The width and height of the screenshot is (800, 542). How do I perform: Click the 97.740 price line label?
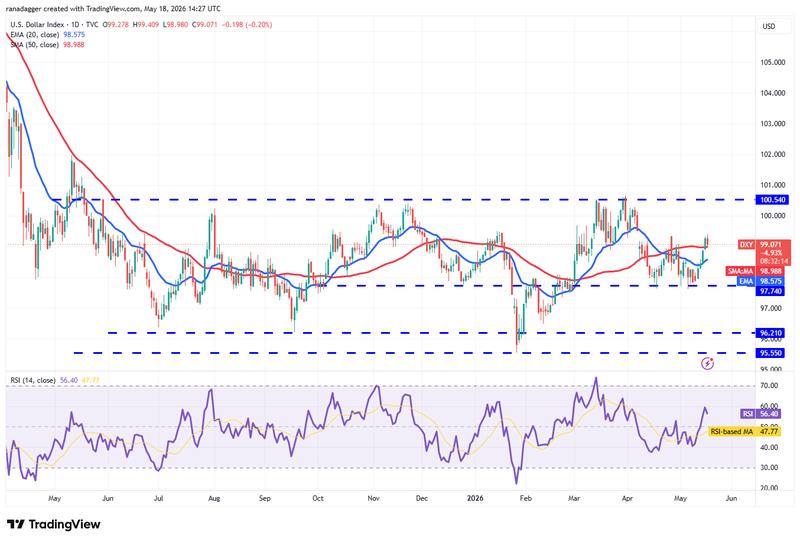771,291
